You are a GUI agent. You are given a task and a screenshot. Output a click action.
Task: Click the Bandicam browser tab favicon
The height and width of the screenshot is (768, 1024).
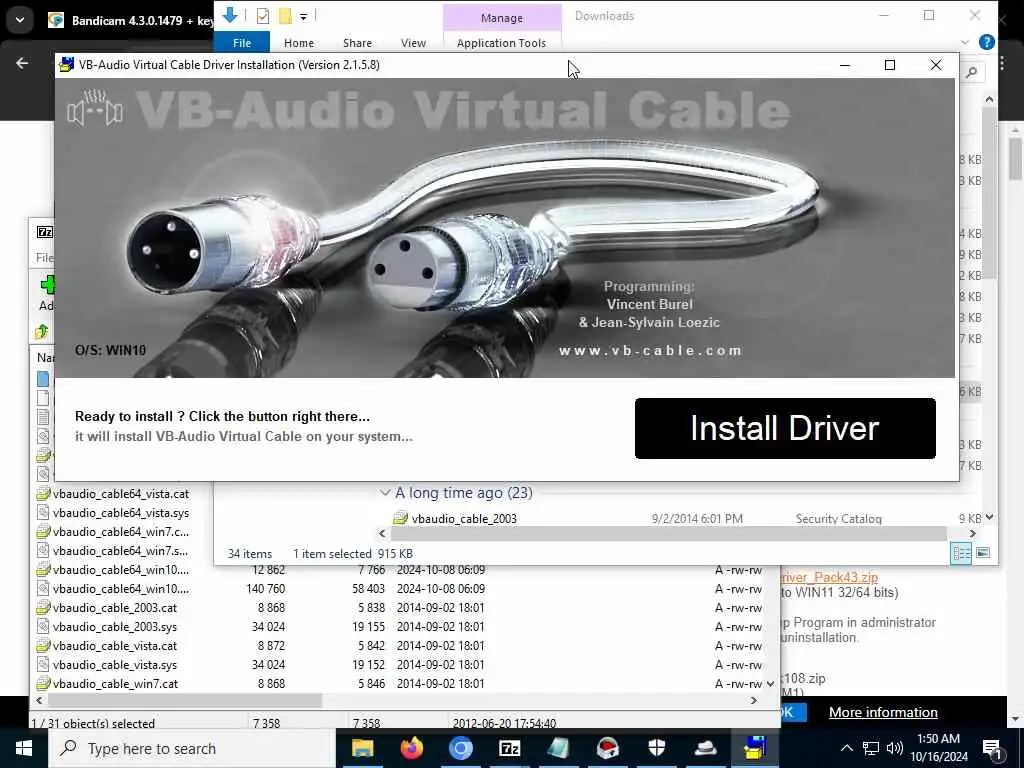(x=56, y=20)
